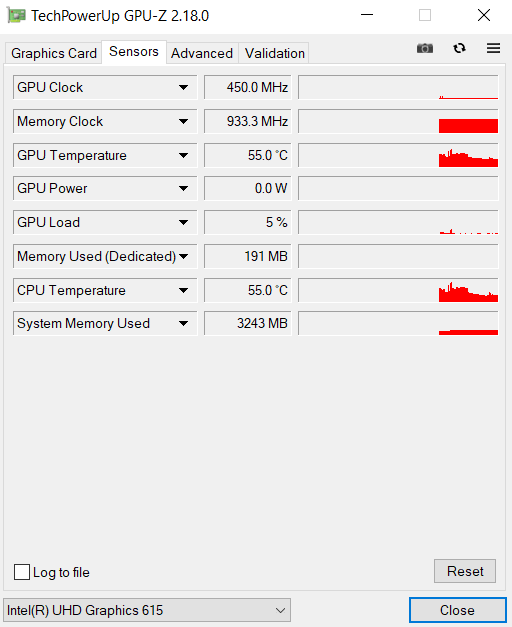512x627 pixels.
Task: Take a screenshot with the camera icon
Action: pyautogui.click(x=425, y=48)
